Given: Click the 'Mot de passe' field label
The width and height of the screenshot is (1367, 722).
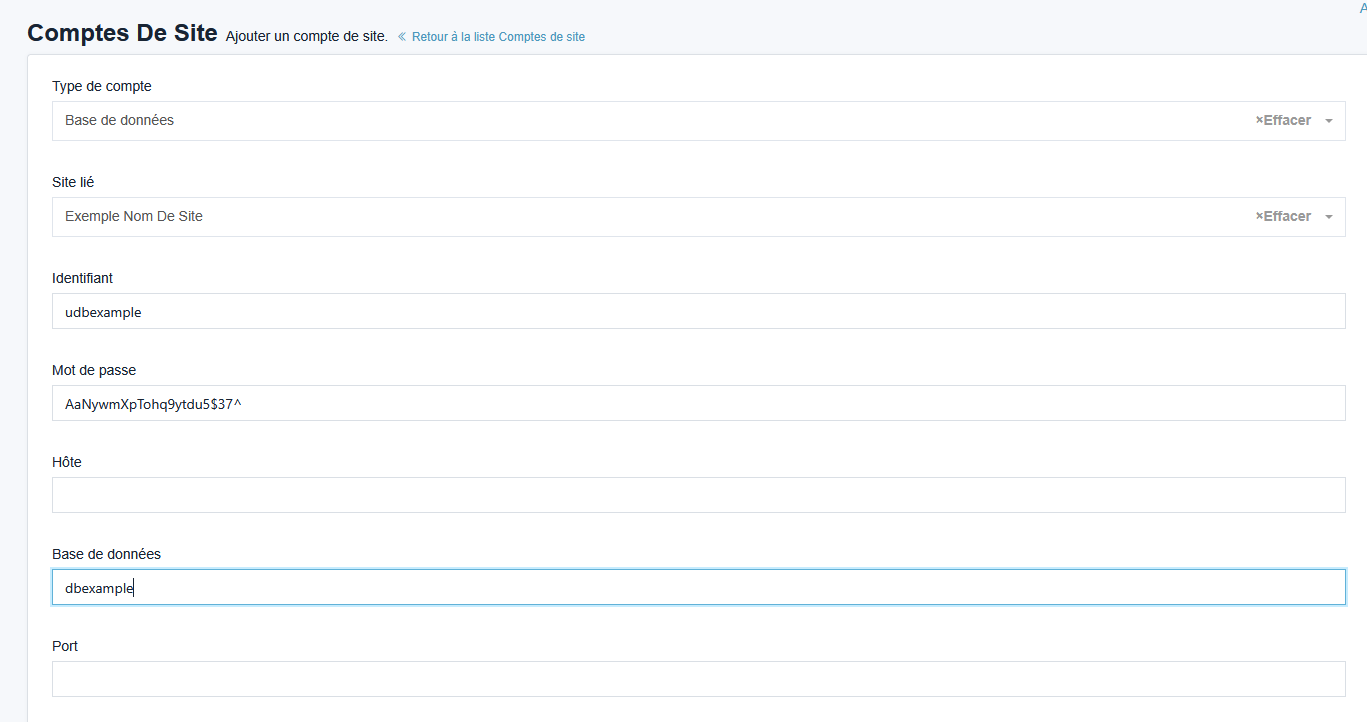Looking at the screenshot, I should (94, 370).
